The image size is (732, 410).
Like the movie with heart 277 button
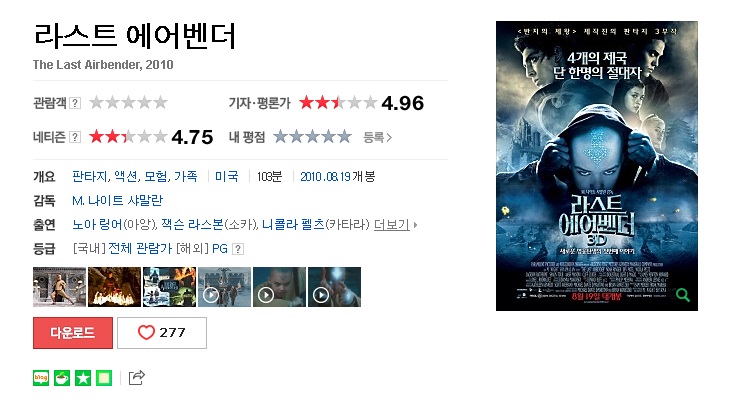[x=162, y=332]
